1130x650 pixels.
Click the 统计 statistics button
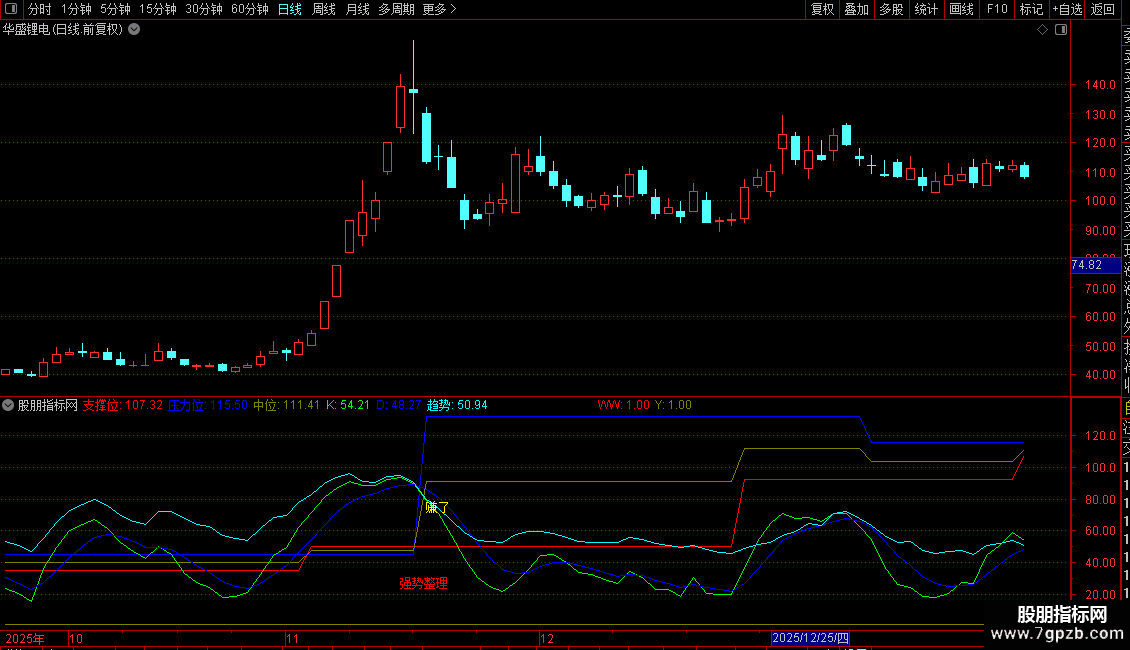(926, 9)
